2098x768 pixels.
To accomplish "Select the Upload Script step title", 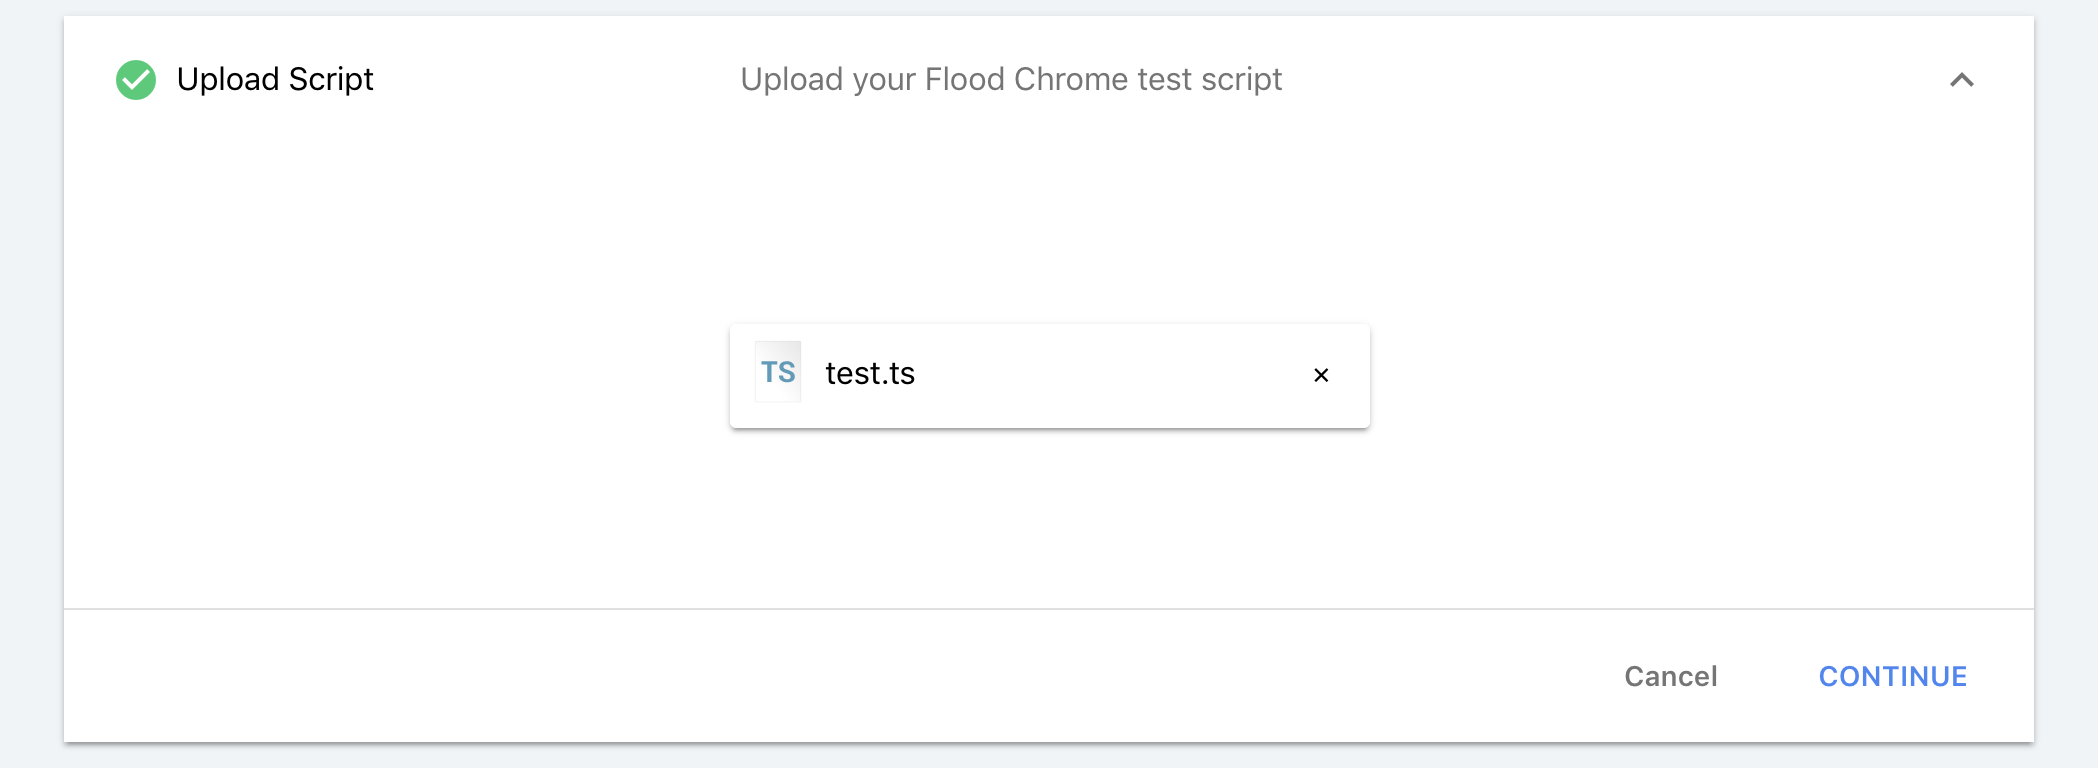I will click(275, 80).
